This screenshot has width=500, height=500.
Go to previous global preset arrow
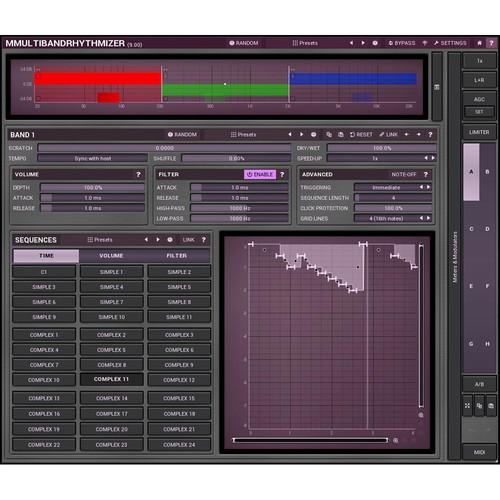351,43
